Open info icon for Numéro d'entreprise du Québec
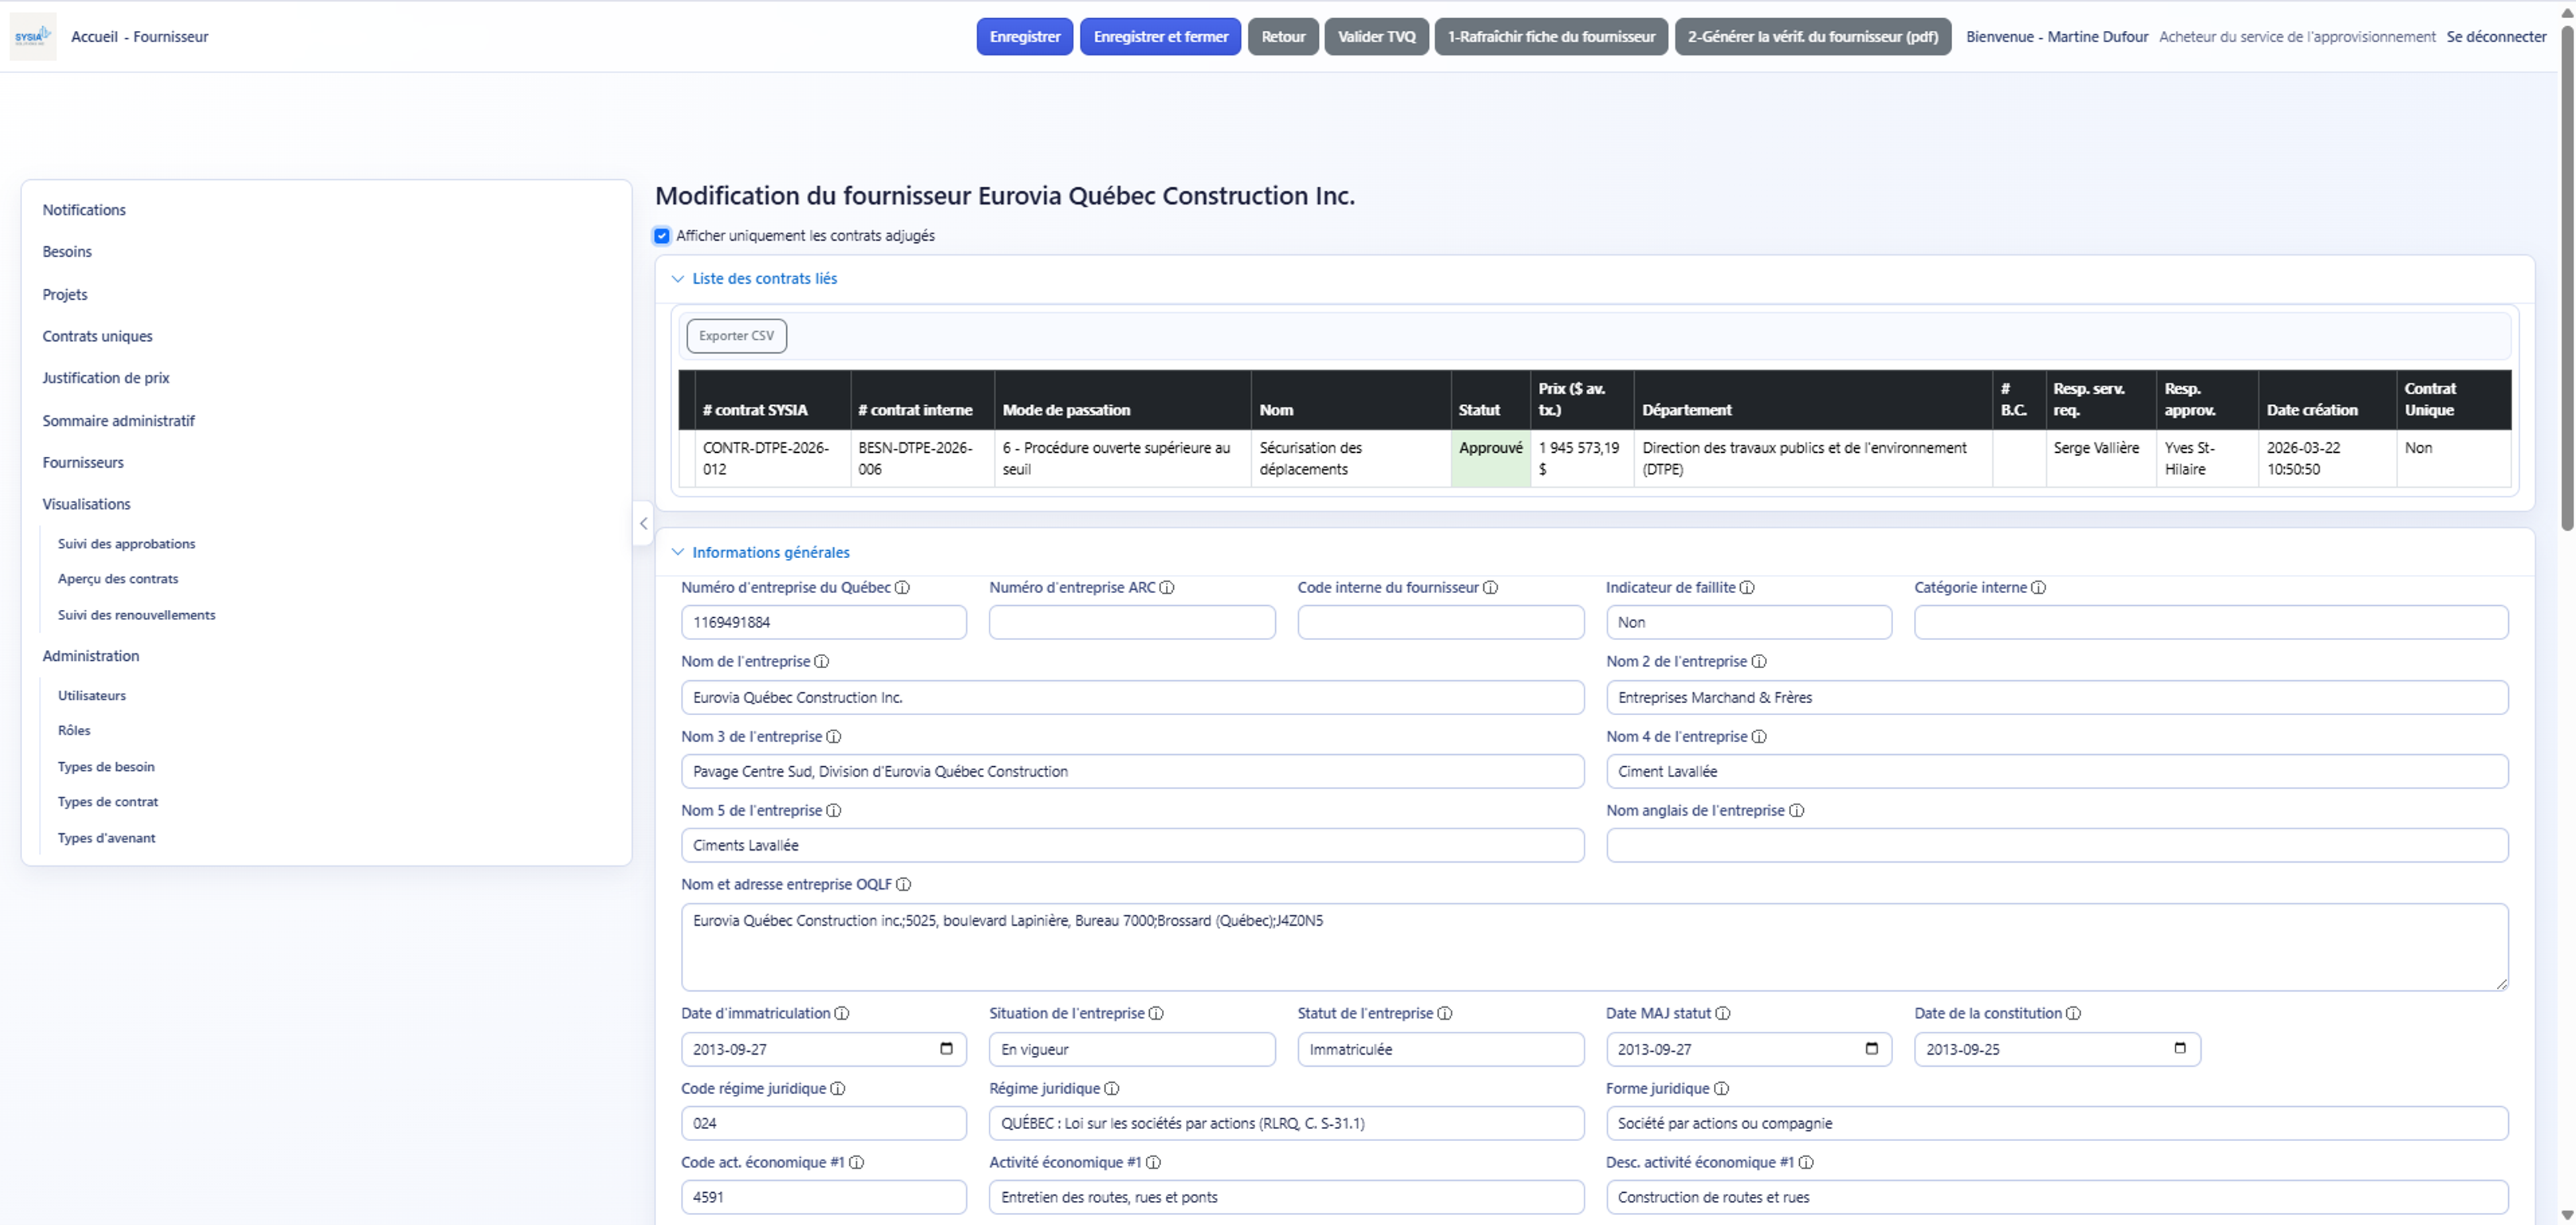The width and height of the screenshot is (2576, 1225). coord(902,588)
